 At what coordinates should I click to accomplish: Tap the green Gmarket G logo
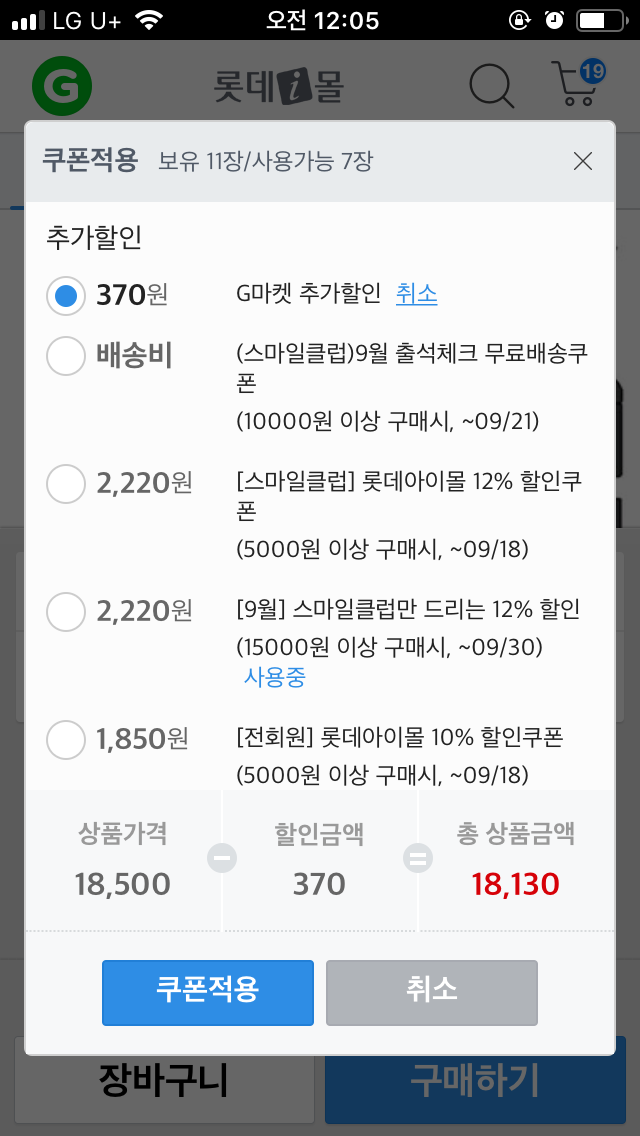[62, 86]
